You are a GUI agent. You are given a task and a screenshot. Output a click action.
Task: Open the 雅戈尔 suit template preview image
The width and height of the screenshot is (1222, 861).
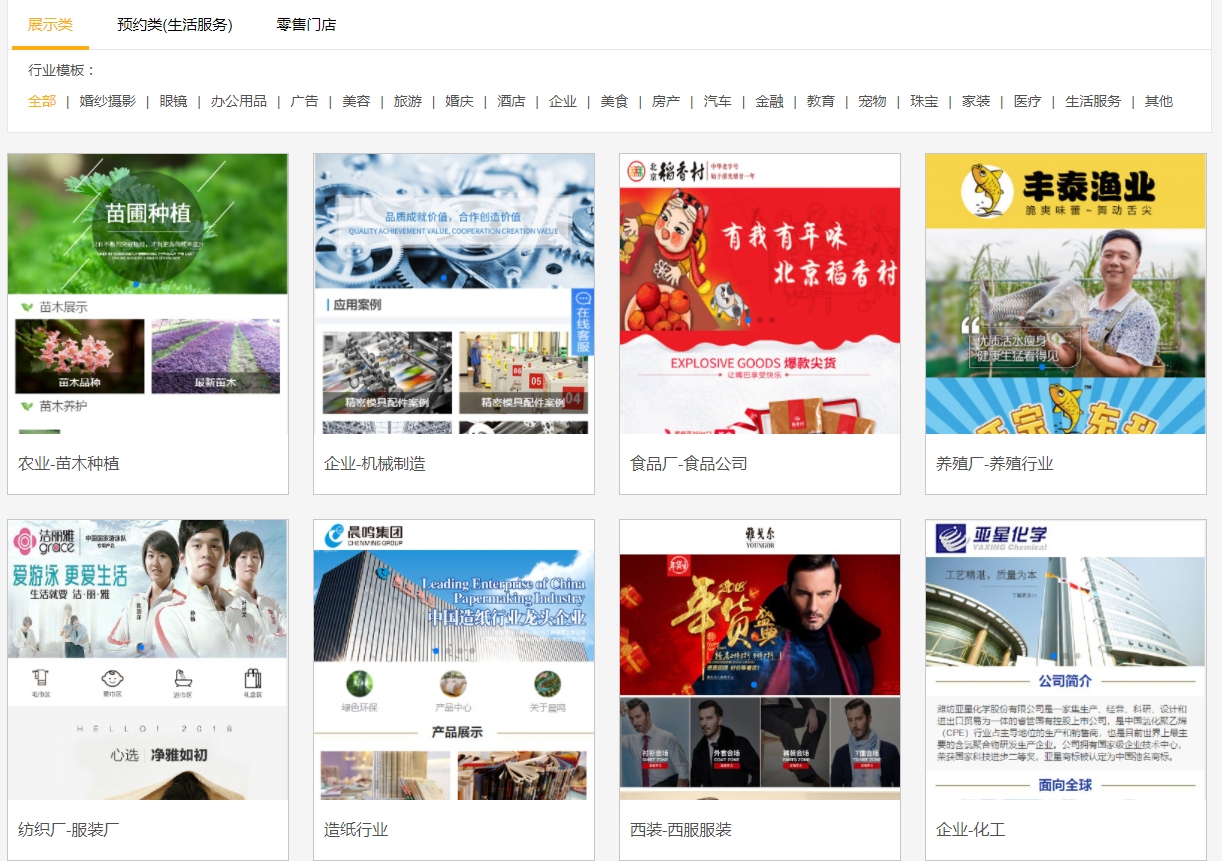coord(760,660)
